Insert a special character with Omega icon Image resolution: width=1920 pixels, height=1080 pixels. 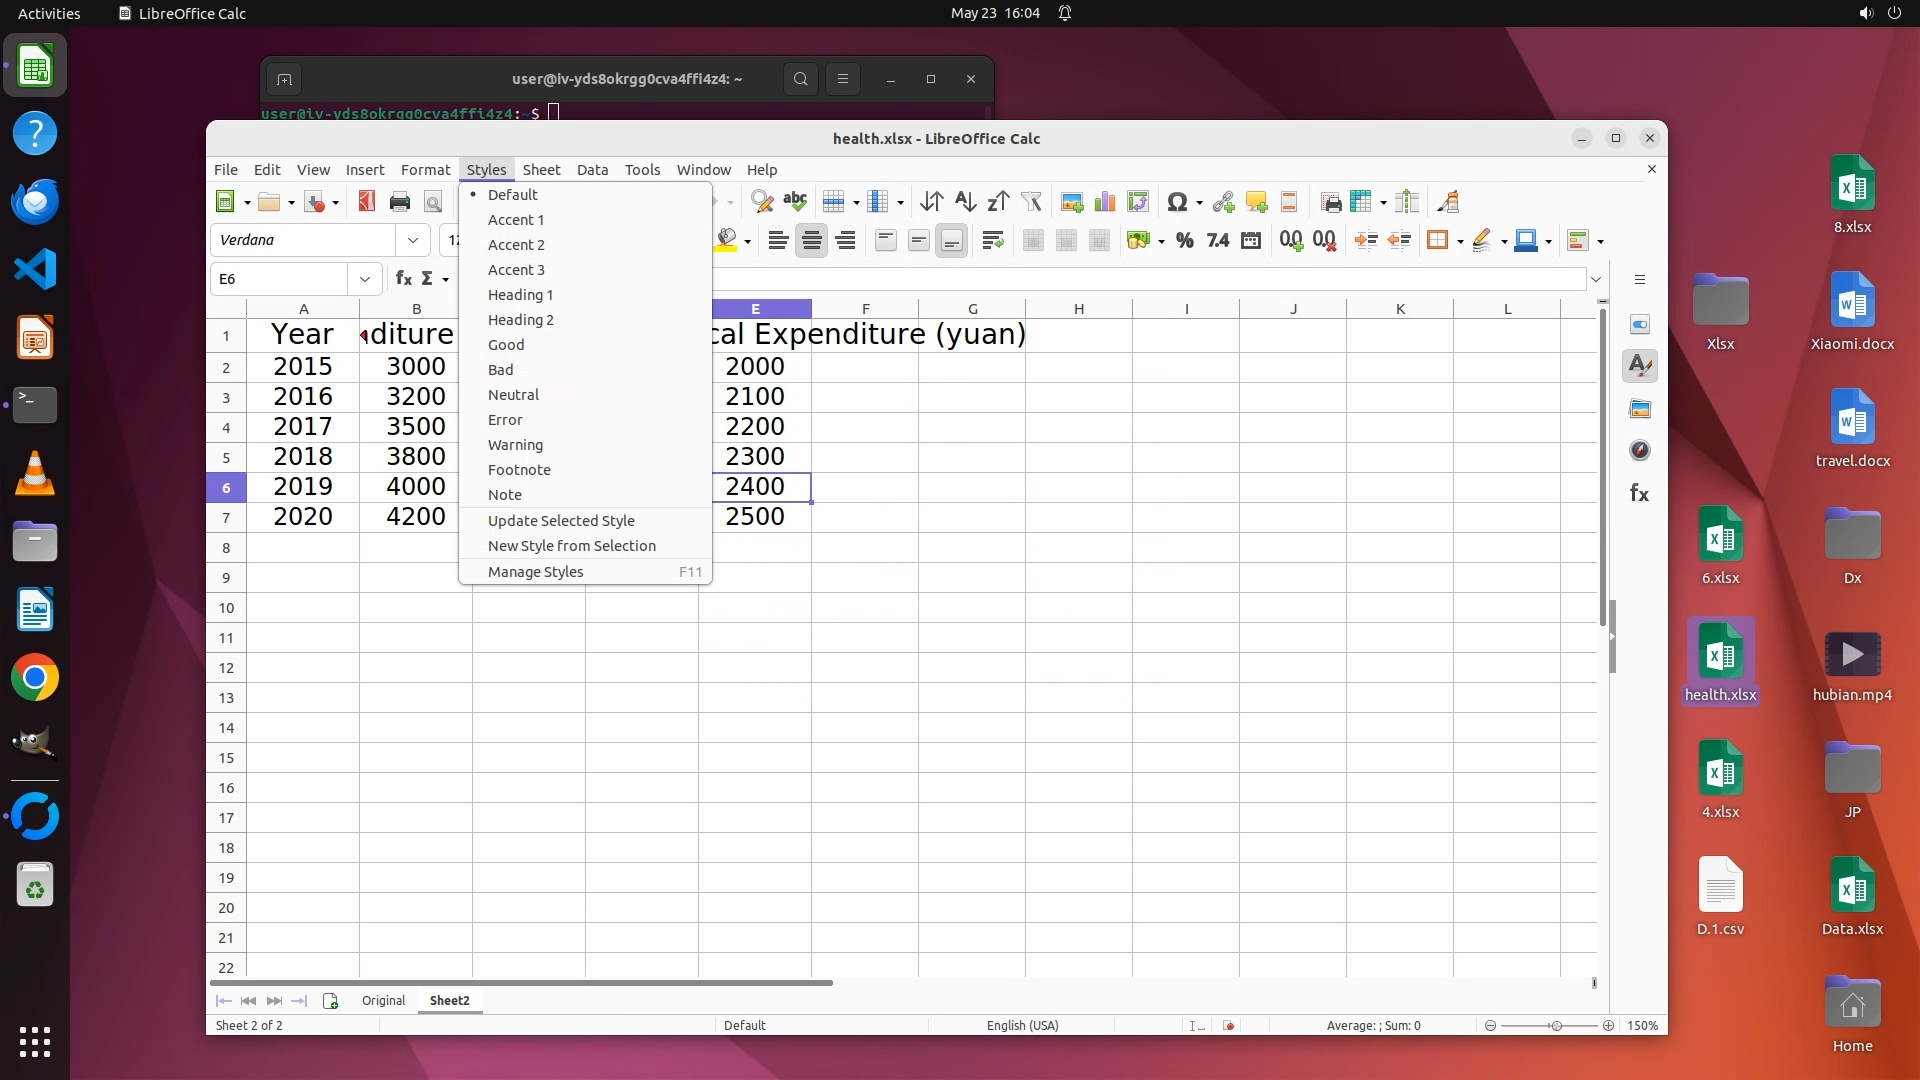click(x=1177, y=202)
